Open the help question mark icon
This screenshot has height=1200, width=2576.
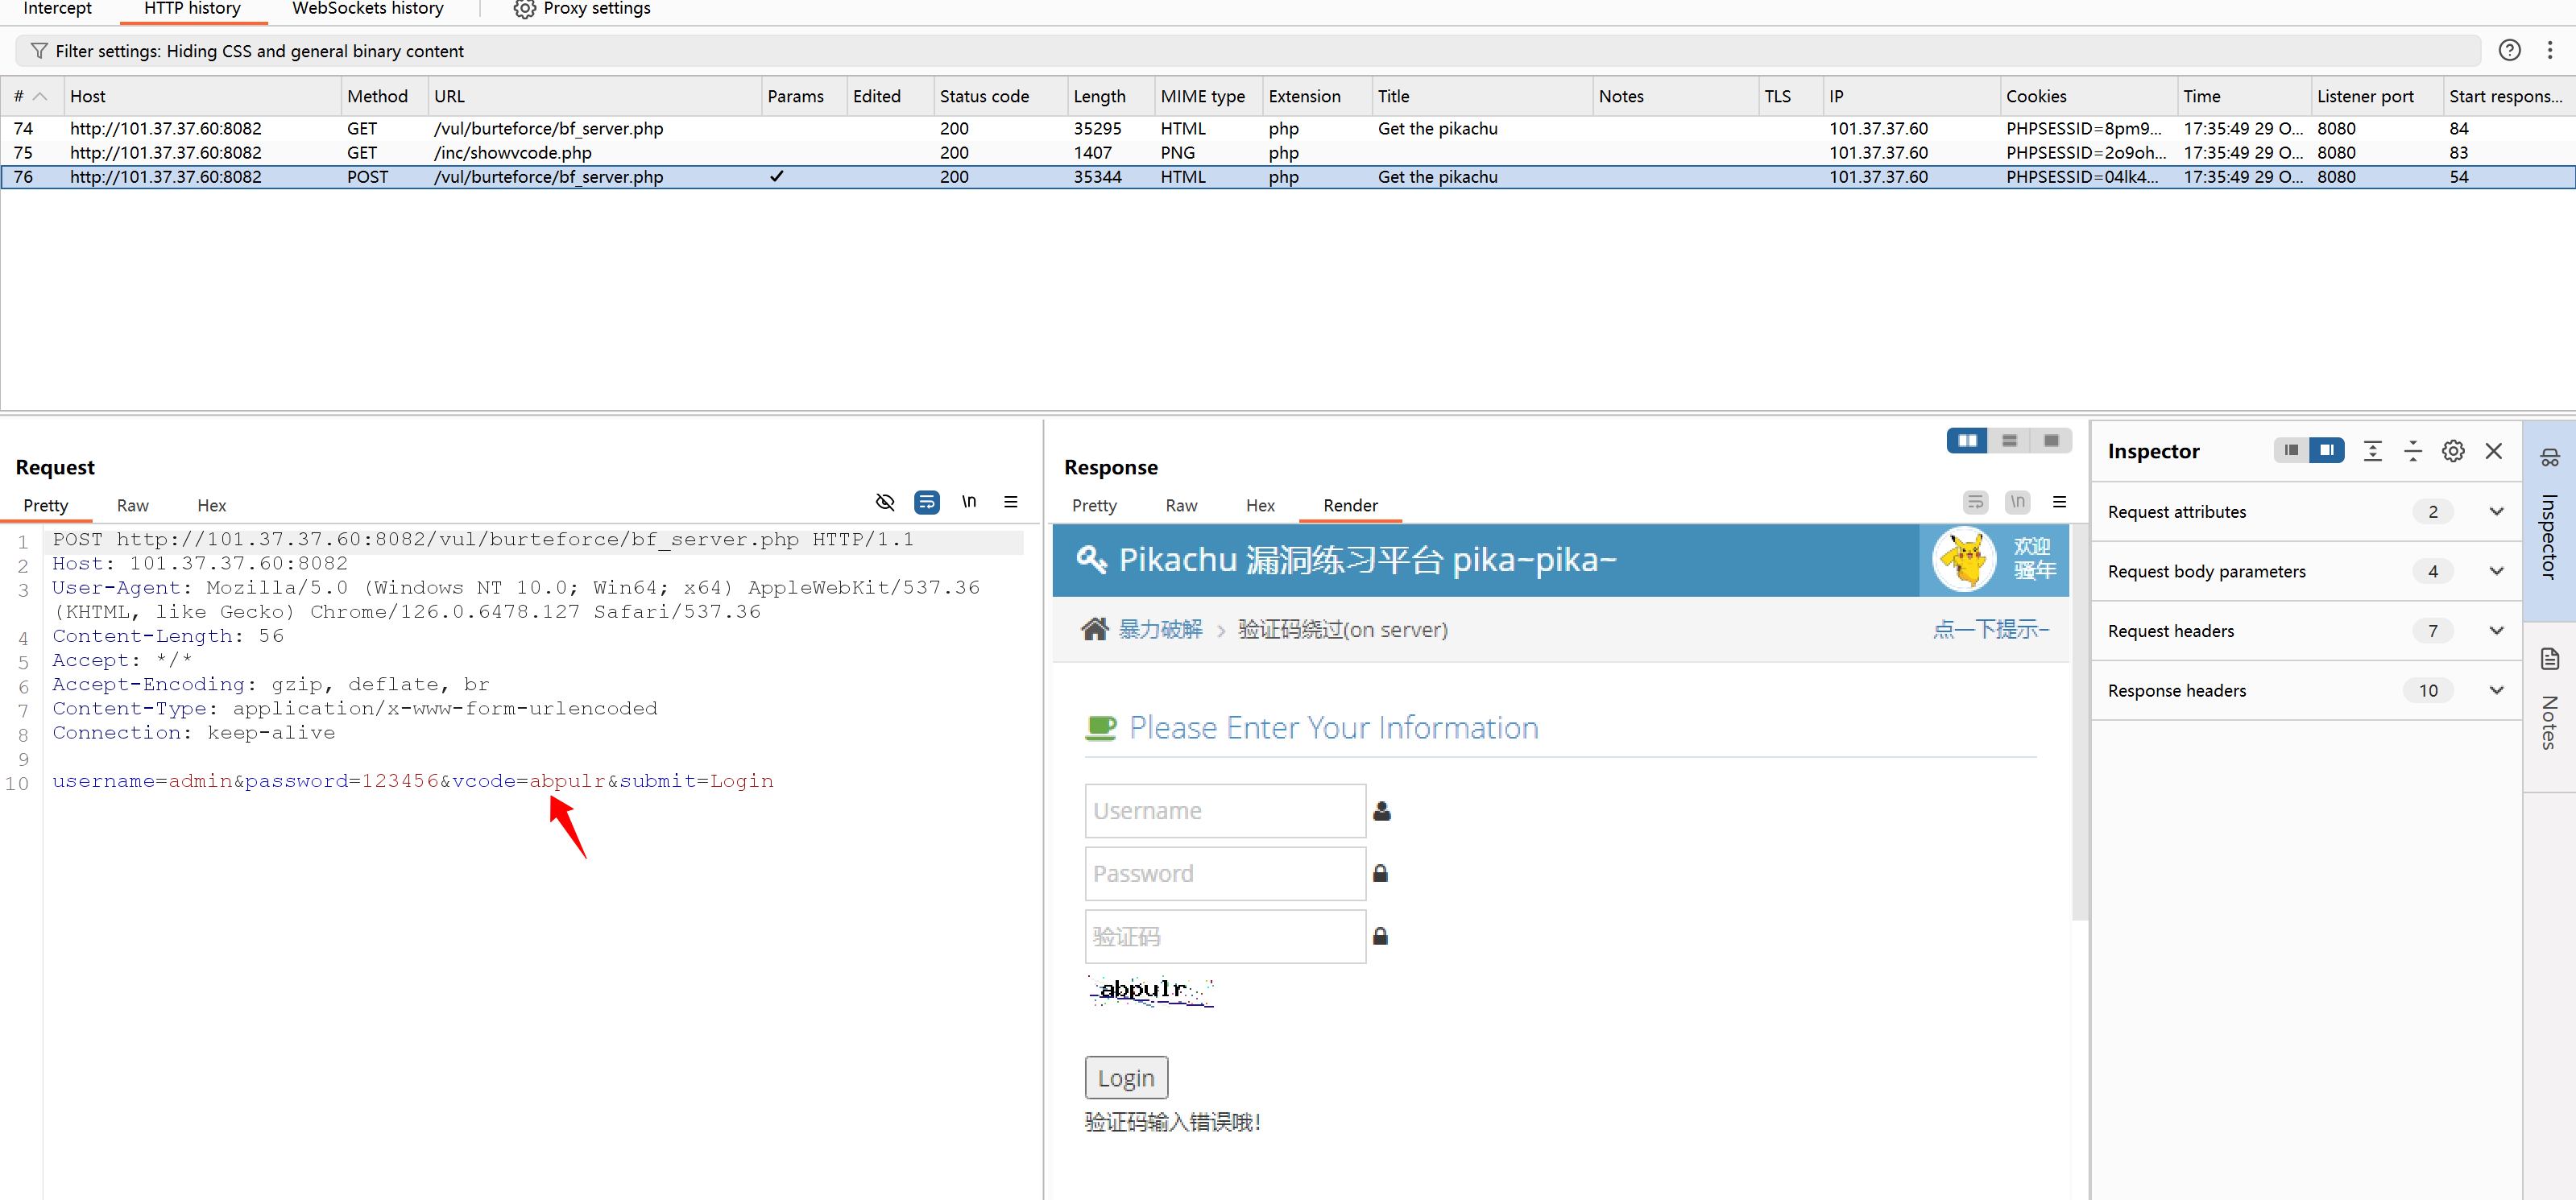click(x=2509, y=51)
